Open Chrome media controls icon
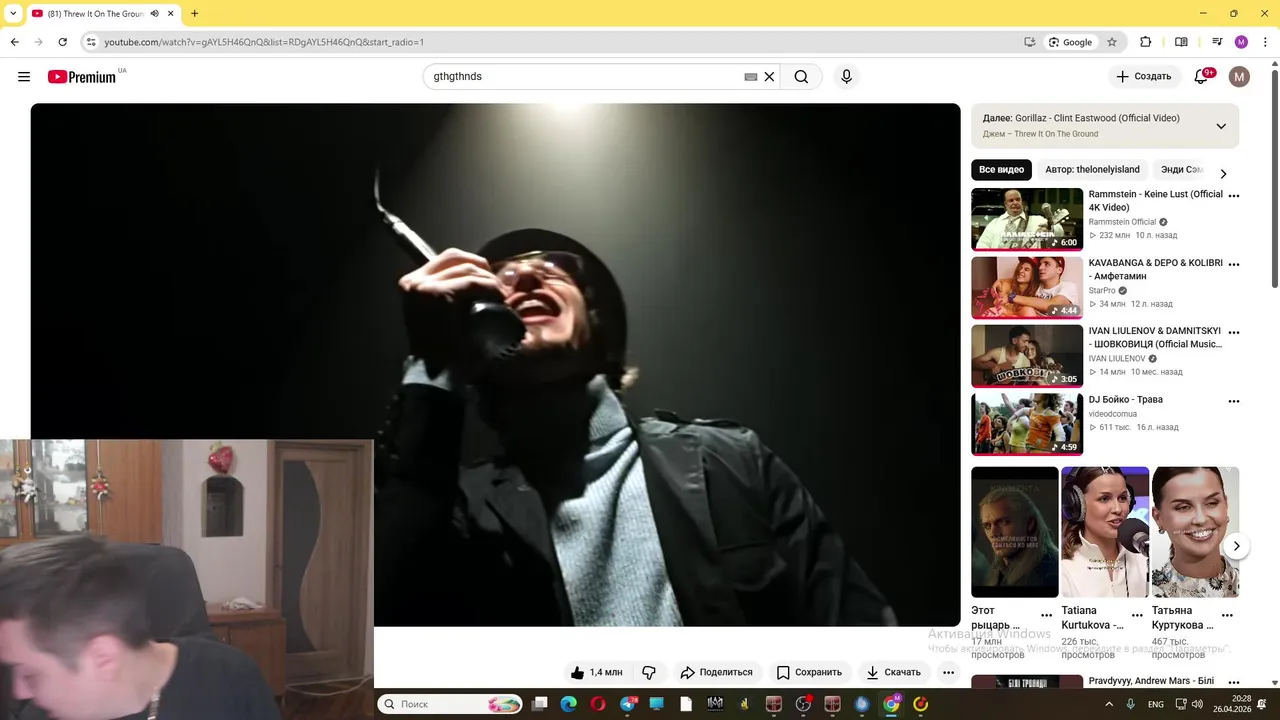The width and height of the screenshot is (1280, 720). (1217, 42)
